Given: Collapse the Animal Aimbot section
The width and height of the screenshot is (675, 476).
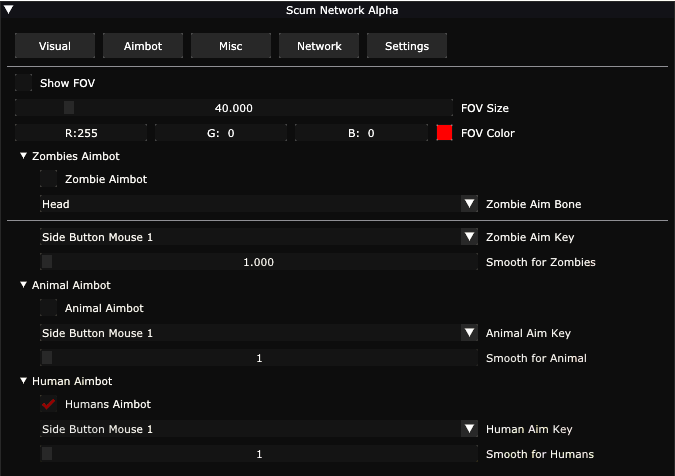Looking at the screenshot, I should [x=24, y=285].
